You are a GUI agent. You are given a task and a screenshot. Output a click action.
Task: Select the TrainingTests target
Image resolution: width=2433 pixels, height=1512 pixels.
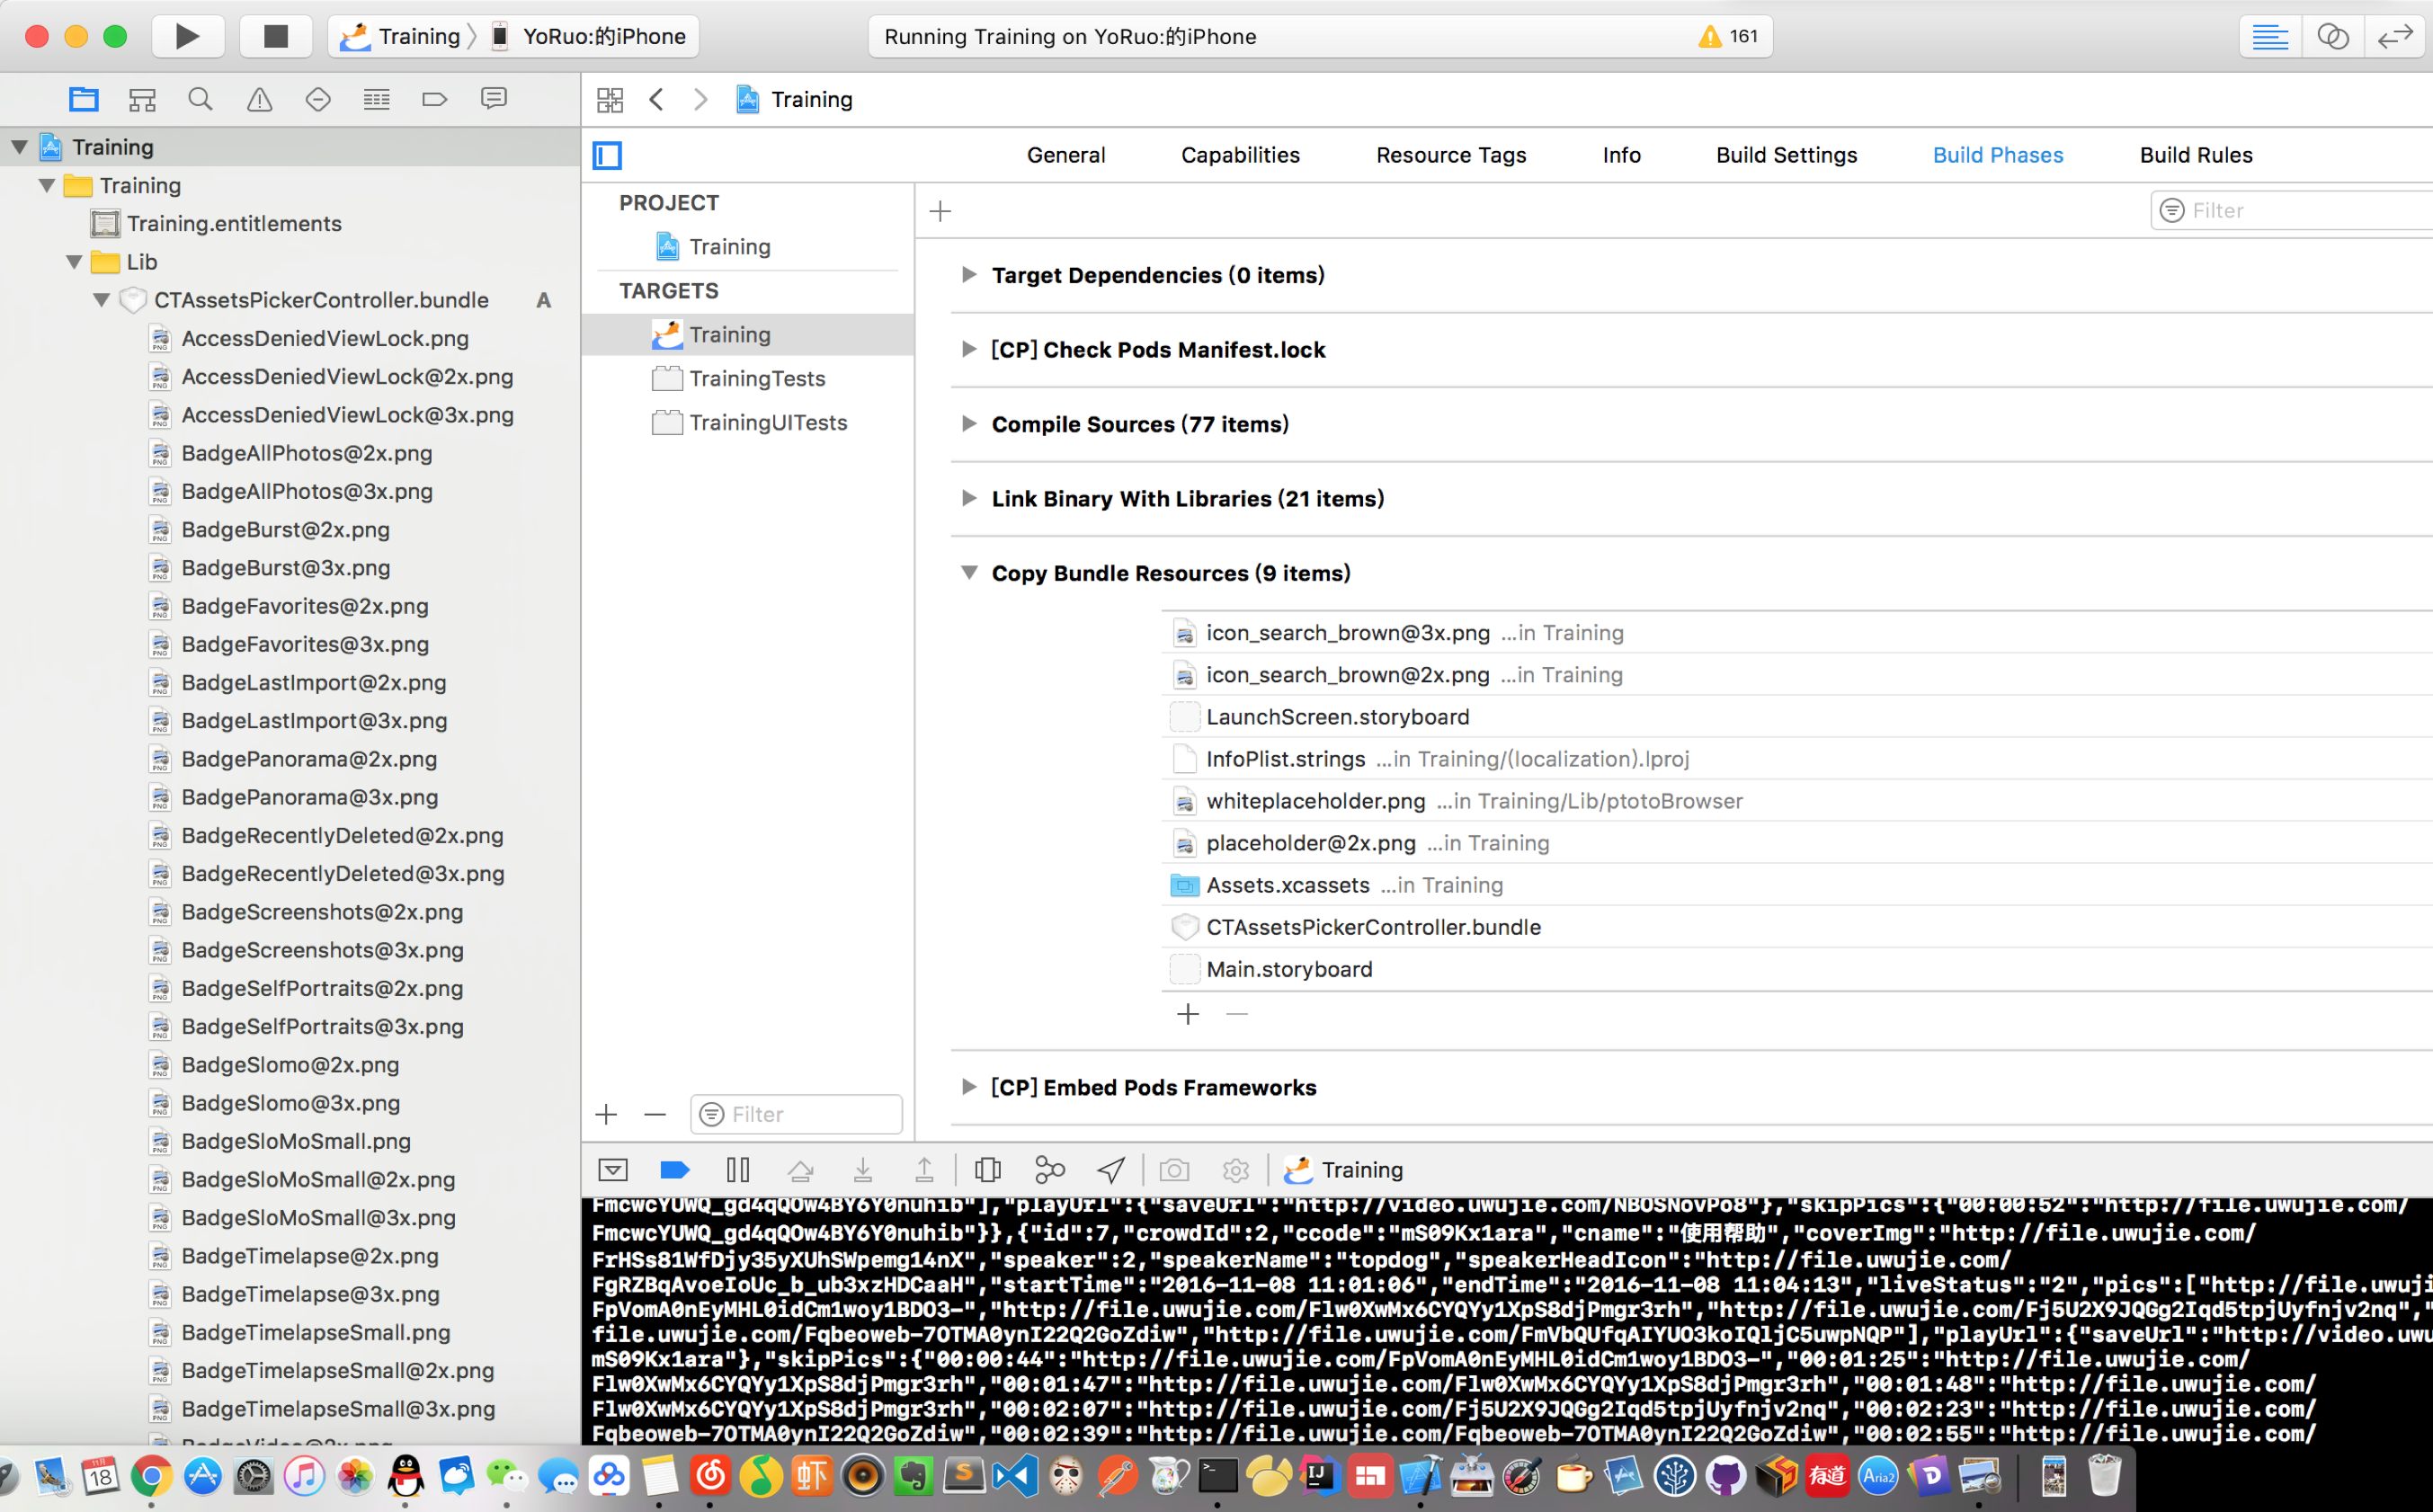coord(748,378)
